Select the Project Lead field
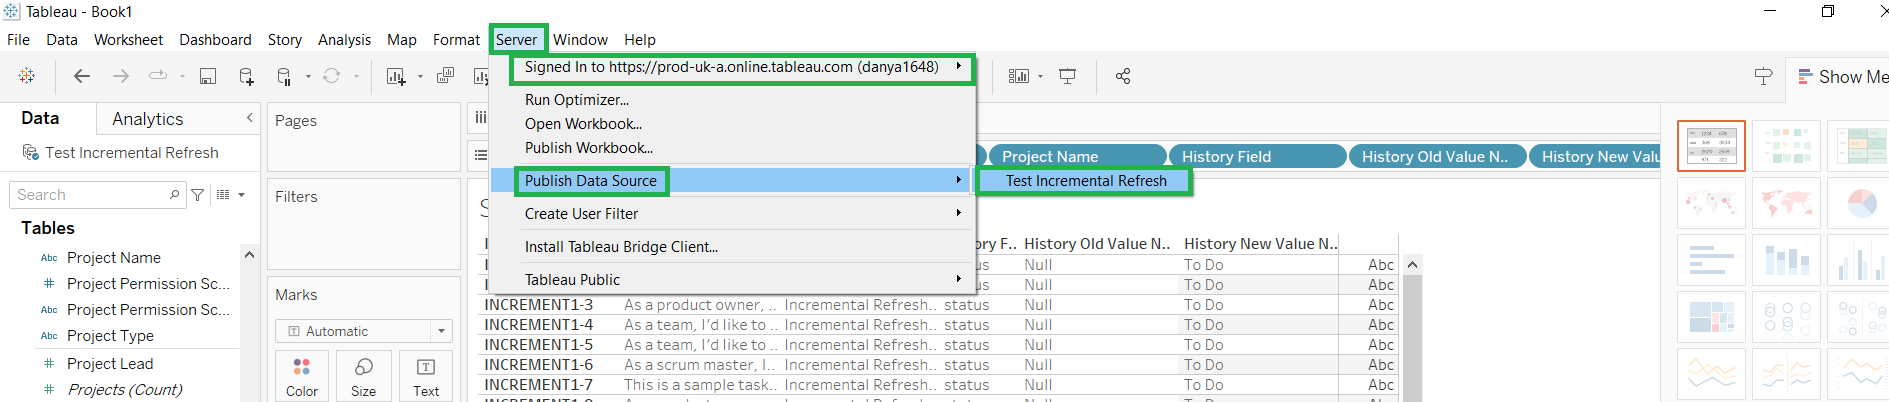1889x402 pixels. pyautogui.click(x=110, y=364)
